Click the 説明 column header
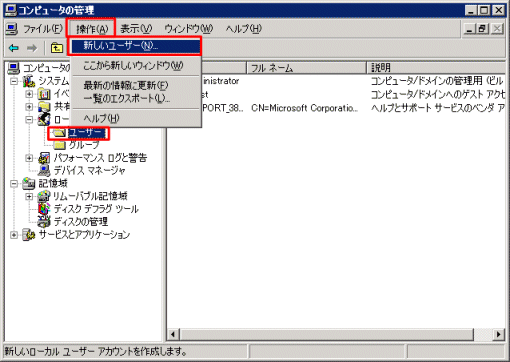Screen dimensions: 510x362 click(x=436, y=68)
